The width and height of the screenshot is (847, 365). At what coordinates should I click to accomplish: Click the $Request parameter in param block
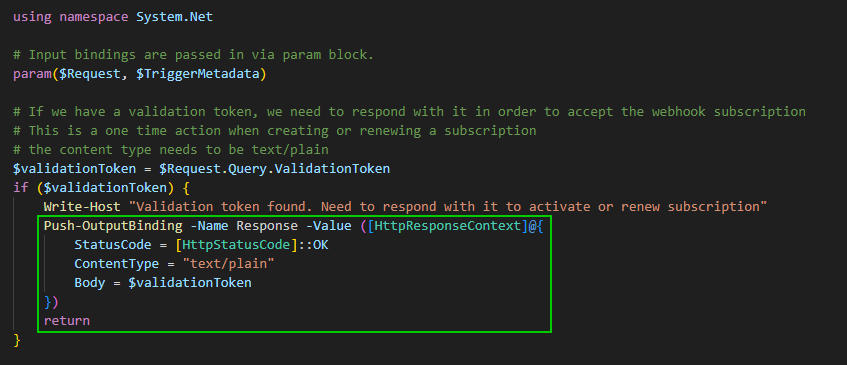pyautogui.click(x=90, y=74)
